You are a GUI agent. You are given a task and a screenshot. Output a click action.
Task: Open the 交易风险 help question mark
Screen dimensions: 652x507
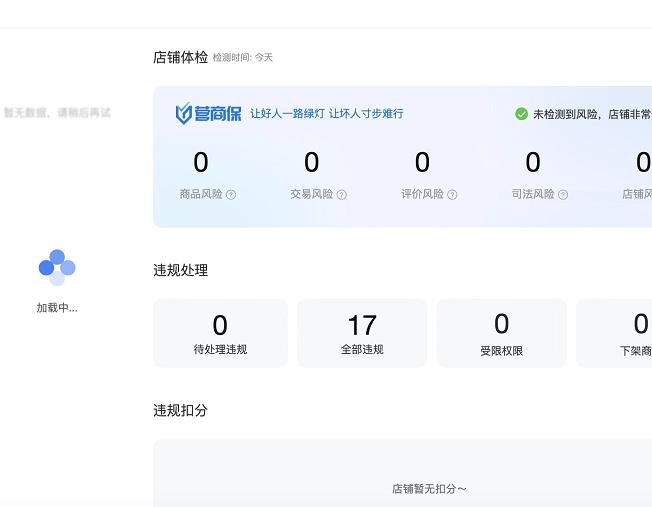pos(341,195)
